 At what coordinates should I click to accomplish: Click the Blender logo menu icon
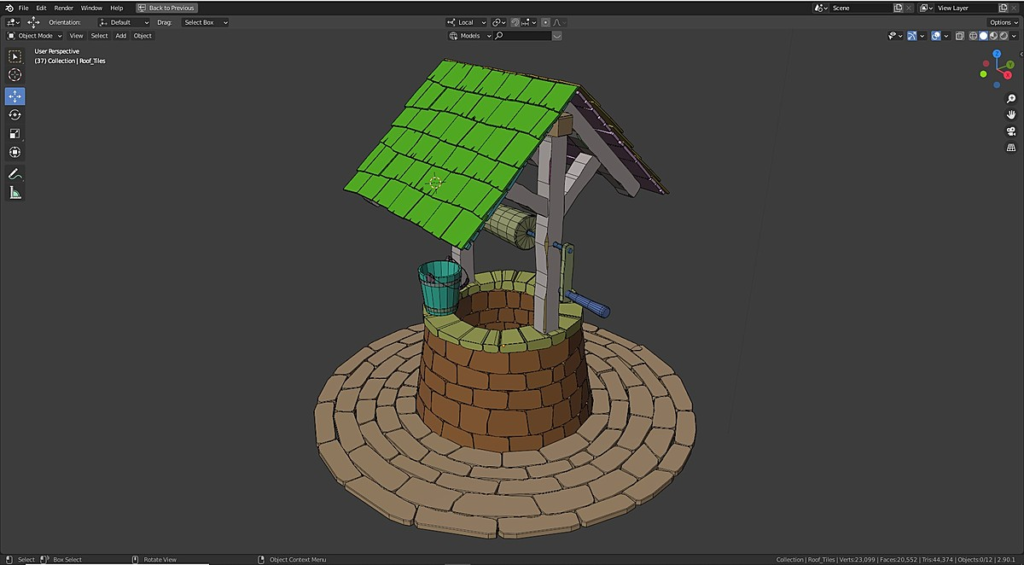pos(9,8)
